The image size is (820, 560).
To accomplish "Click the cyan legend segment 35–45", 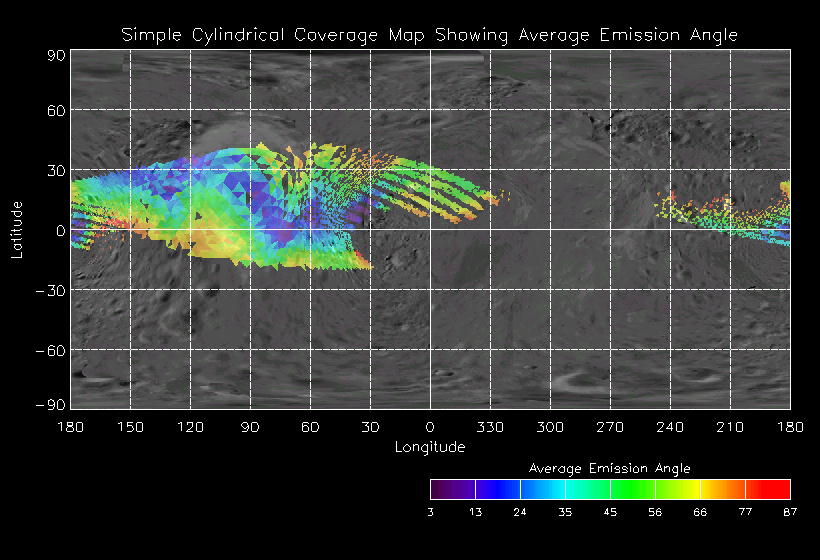I will point(588,489).
